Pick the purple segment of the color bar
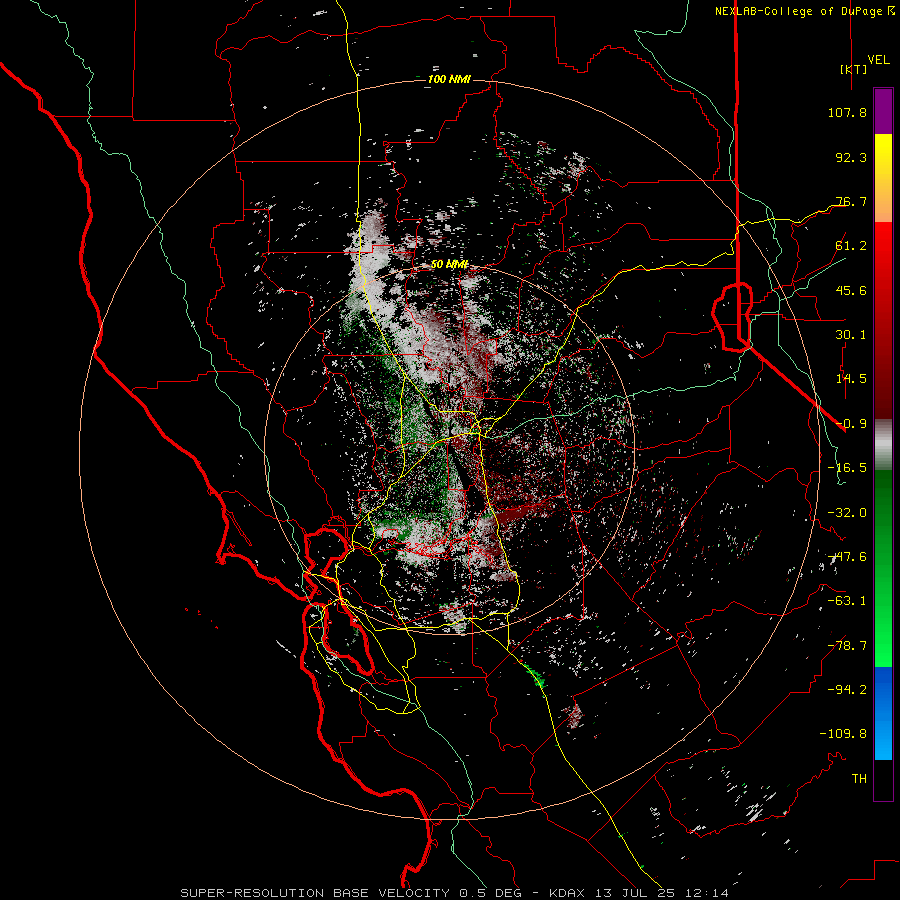Image resolution: width=900 pixels, height=900 pixels. tap(883, 111)
